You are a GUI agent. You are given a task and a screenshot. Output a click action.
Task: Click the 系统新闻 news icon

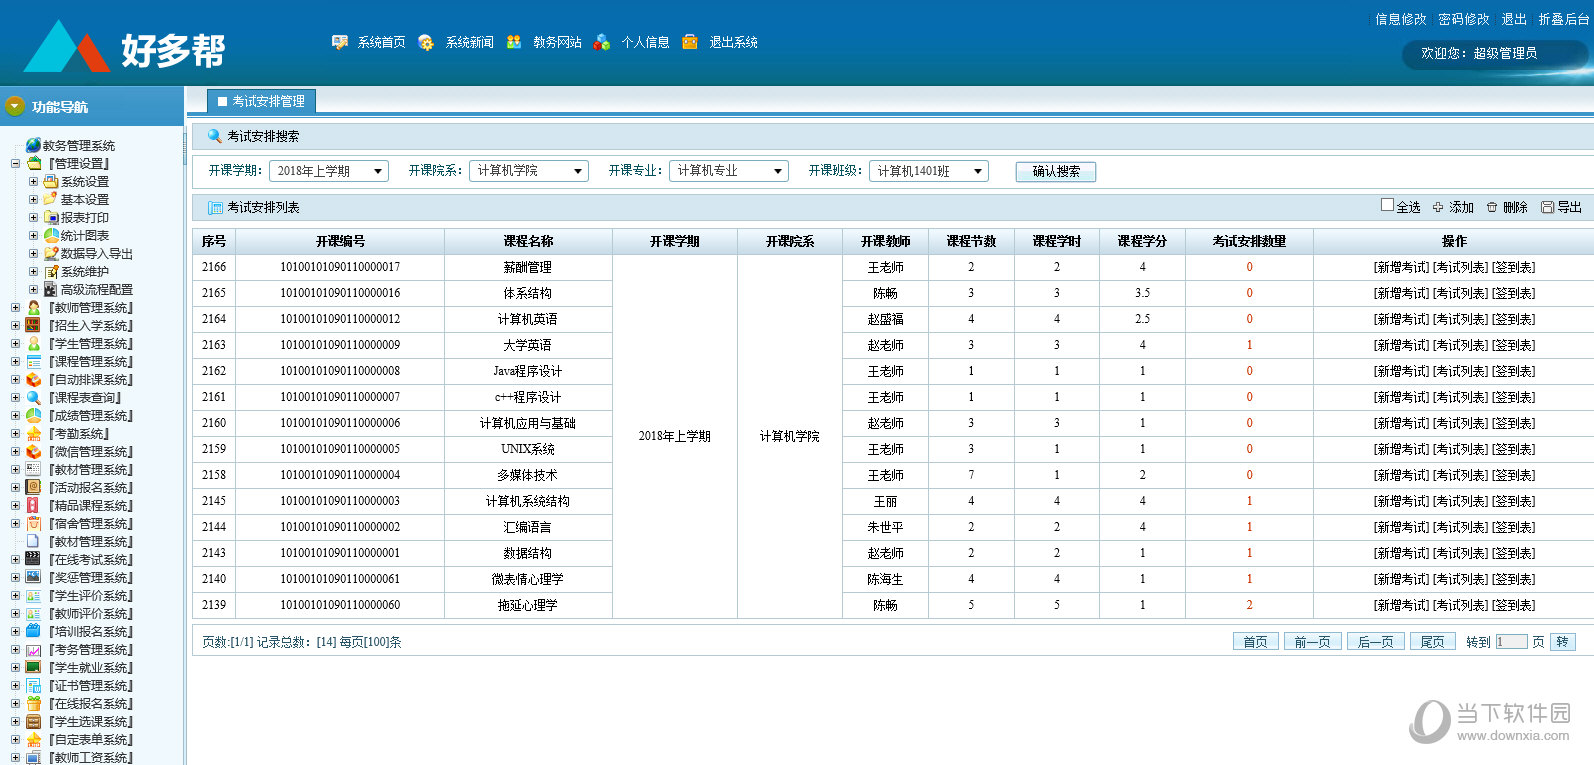pyautogui.click(x=426, y=42)
